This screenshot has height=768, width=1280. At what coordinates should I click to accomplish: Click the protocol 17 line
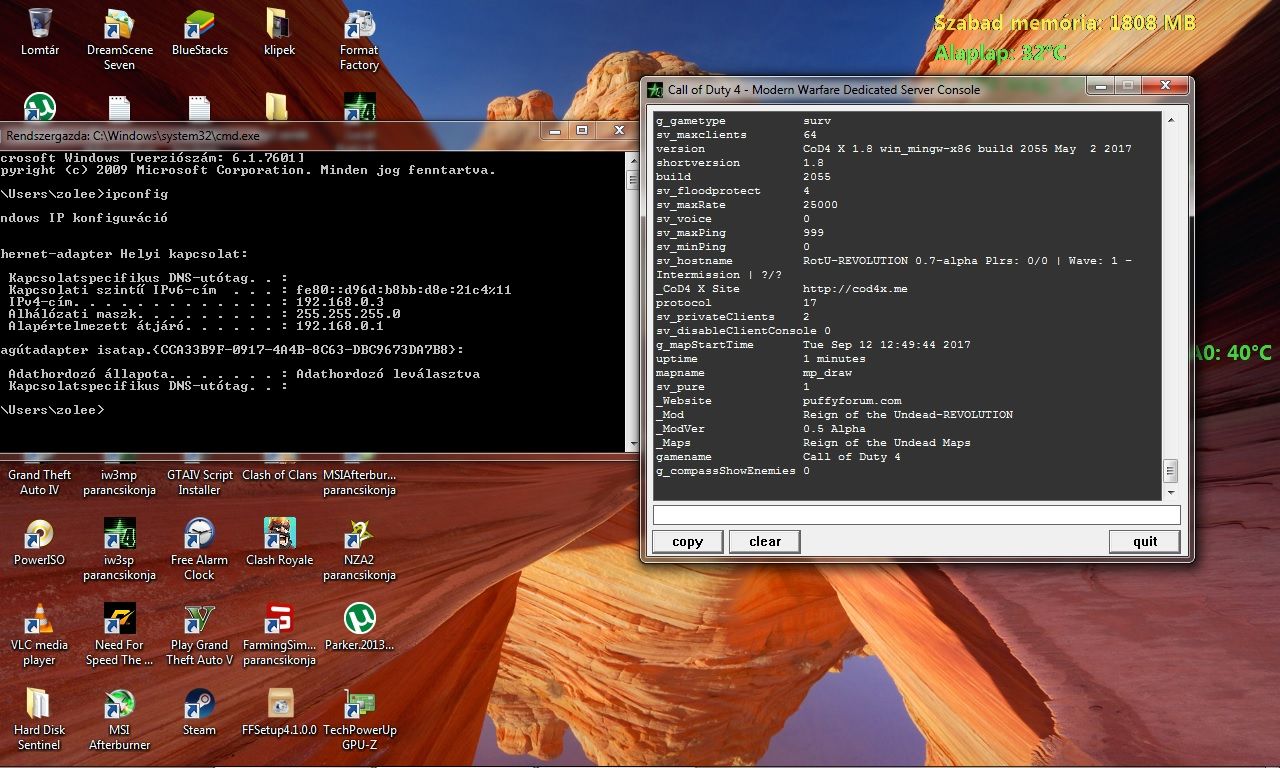[736, 303]
